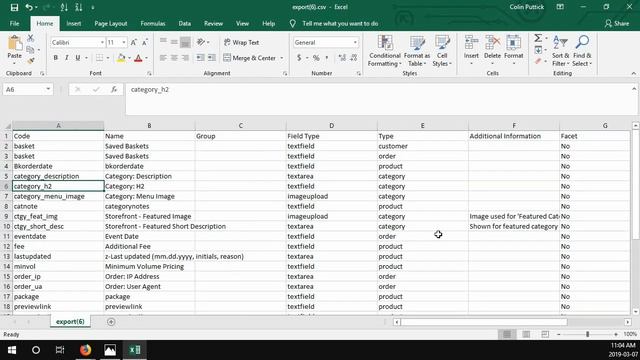Open Conditional Formatting menu

click(384, 51)
